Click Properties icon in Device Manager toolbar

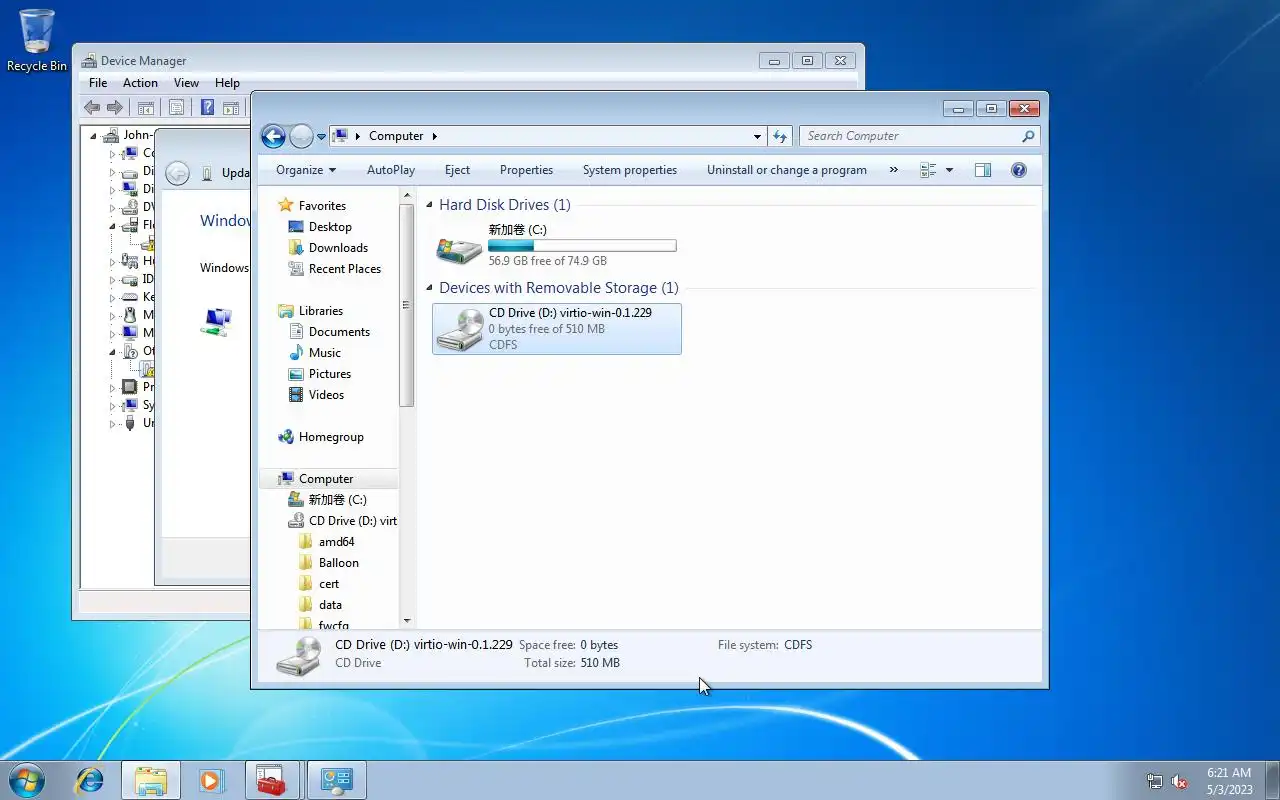tap(176, 108)
